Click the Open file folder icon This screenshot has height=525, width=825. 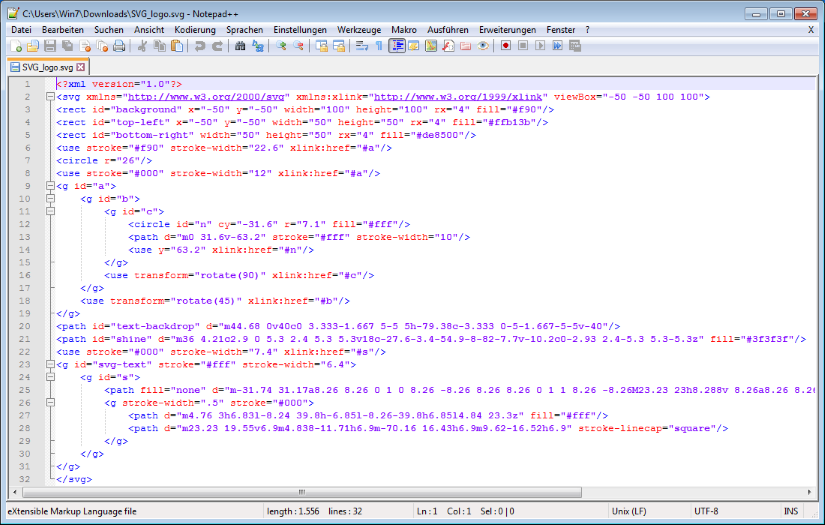pyautogui.click(x=33, y=46)
